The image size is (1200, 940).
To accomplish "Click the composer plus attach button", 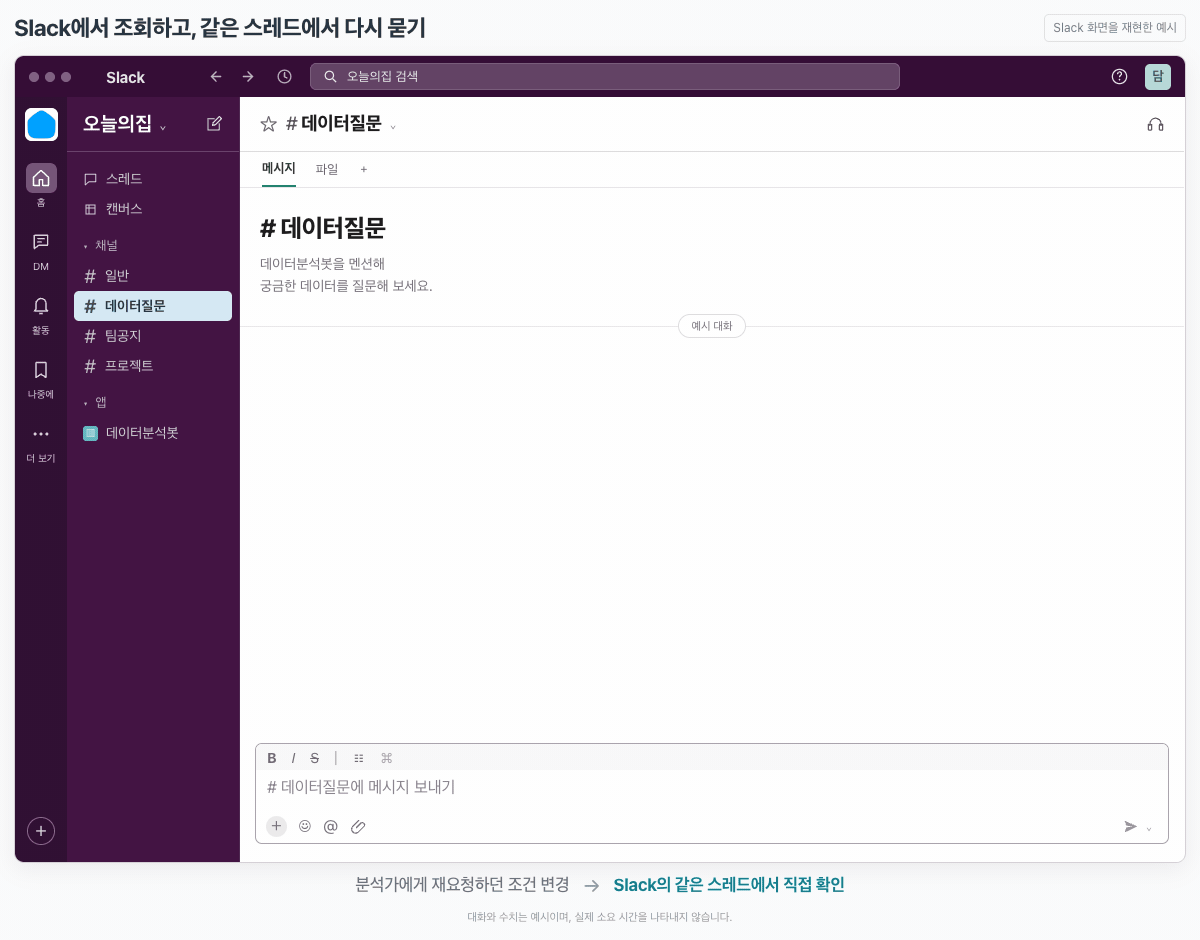I will [x=276, y=826].
